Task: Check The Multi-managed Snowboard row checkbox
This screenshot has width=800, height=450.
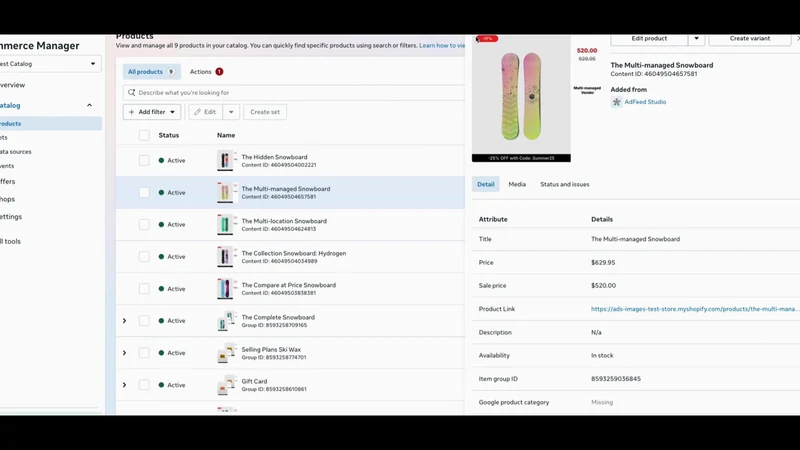Action: (x=144, y=192)
